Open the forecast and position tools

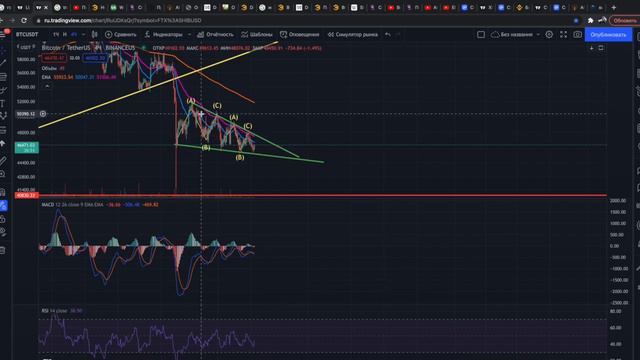point(3,130)
